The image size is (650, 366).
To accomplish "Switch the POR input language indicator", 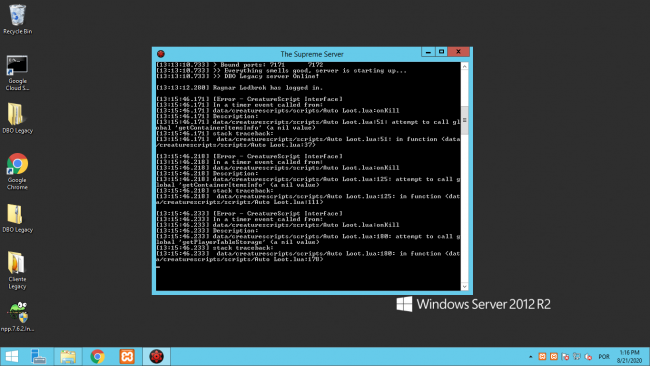I will click(x=604, y=356).
